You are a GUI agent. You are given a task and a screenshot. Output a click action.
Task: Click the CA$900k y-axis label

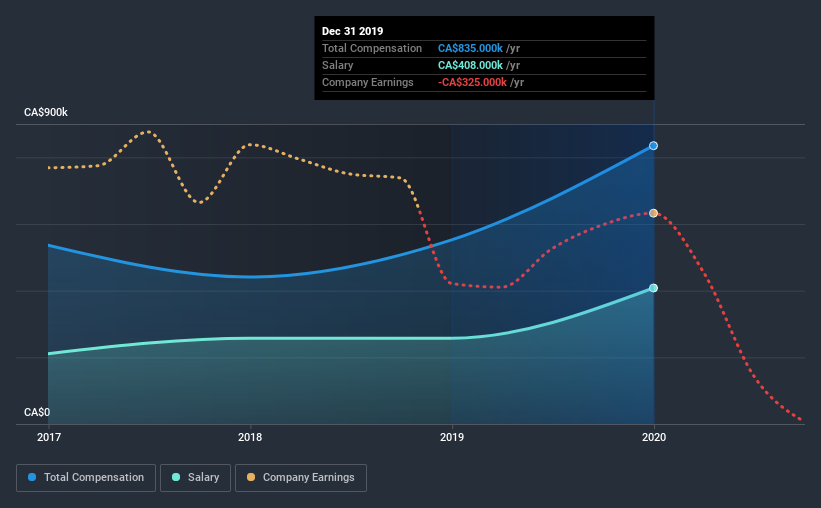coord(46,113)
